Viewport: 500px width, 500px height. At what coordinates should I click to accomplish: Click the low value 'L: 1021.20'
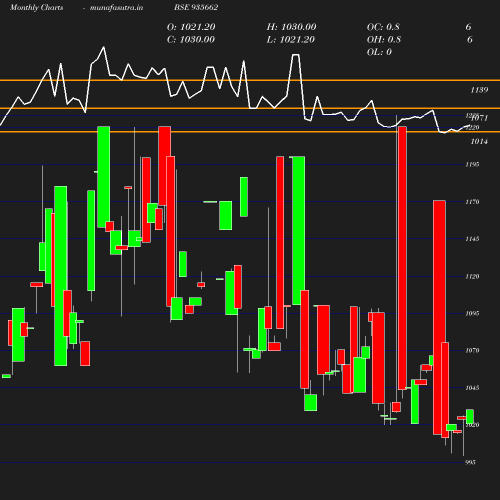[291, 40]
